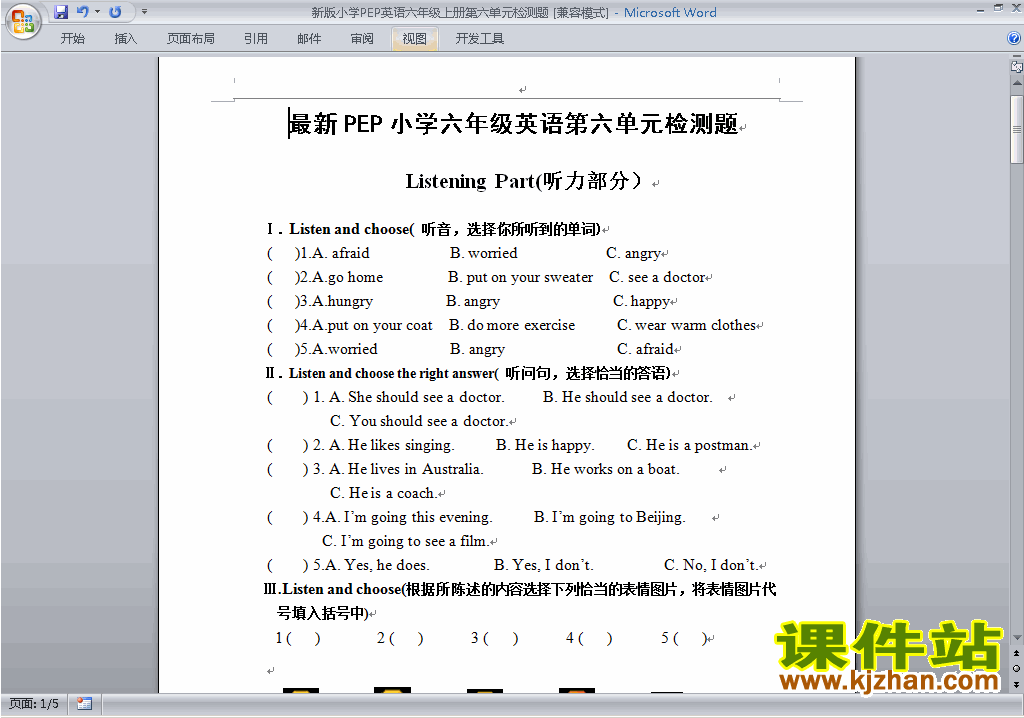Screen dimensions: 1024x718
Task: Click the blue redo arrow icon
Action: pos(115,12)
